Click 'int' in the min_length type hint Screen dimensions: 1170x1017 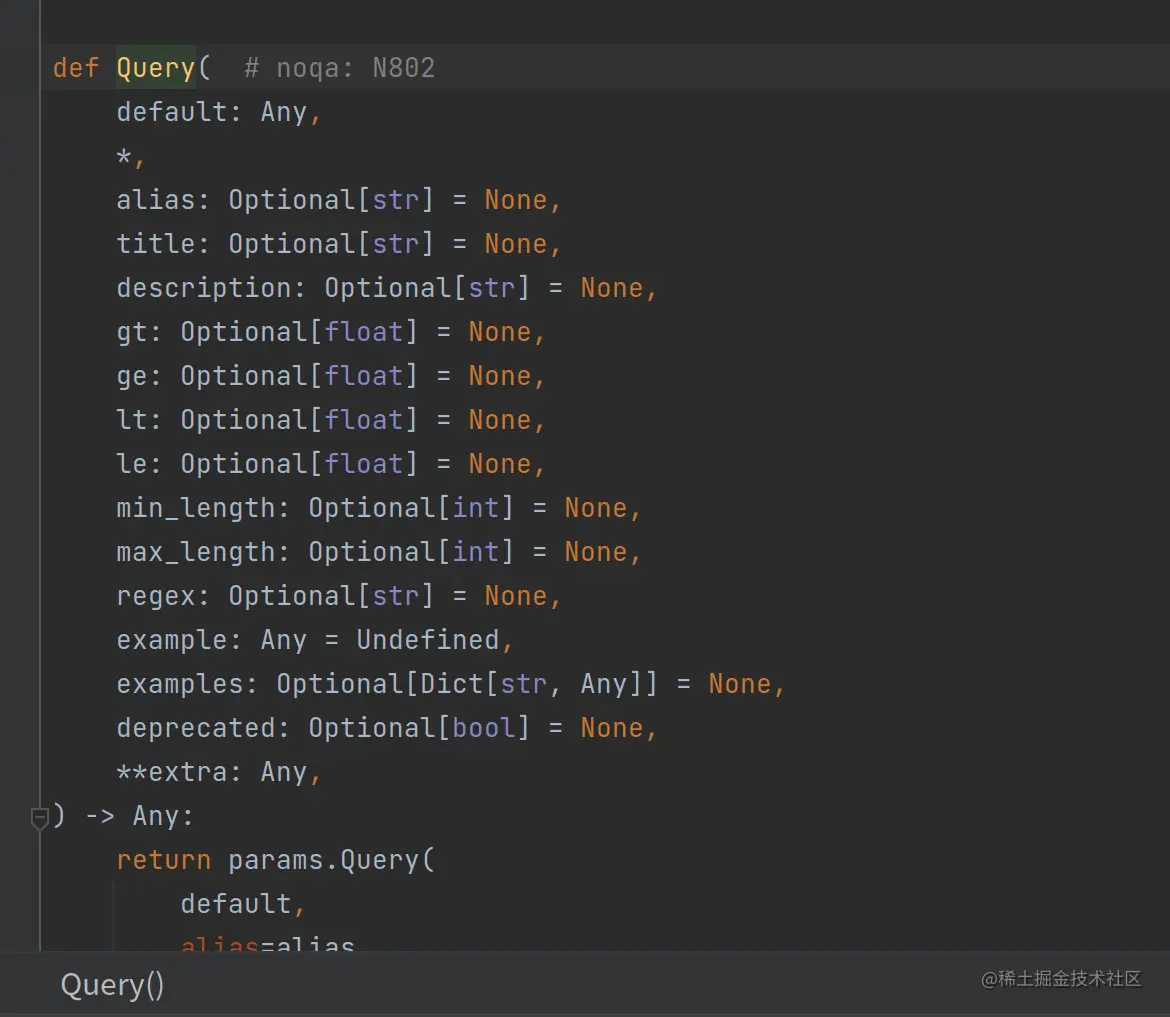475,508
